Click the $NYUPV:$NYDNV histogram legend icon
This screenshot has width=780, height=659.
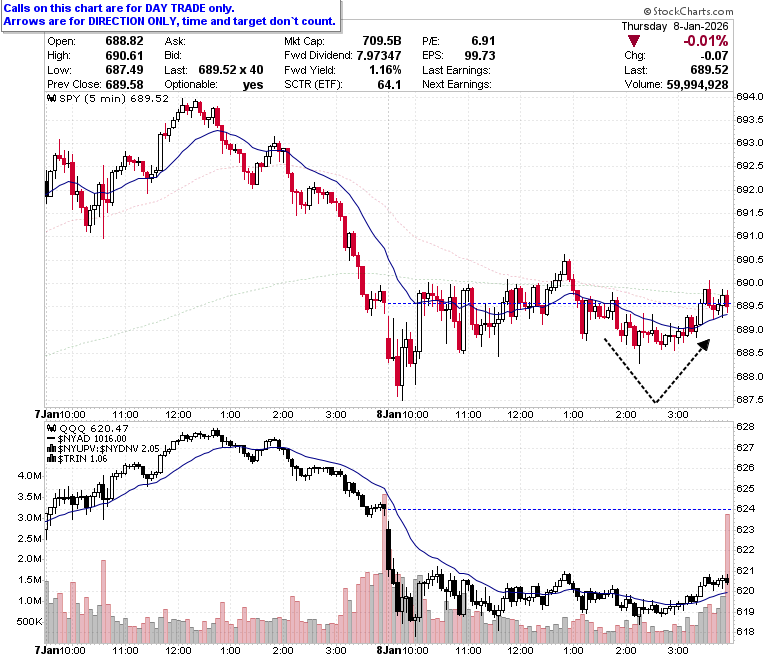point(51,449)
